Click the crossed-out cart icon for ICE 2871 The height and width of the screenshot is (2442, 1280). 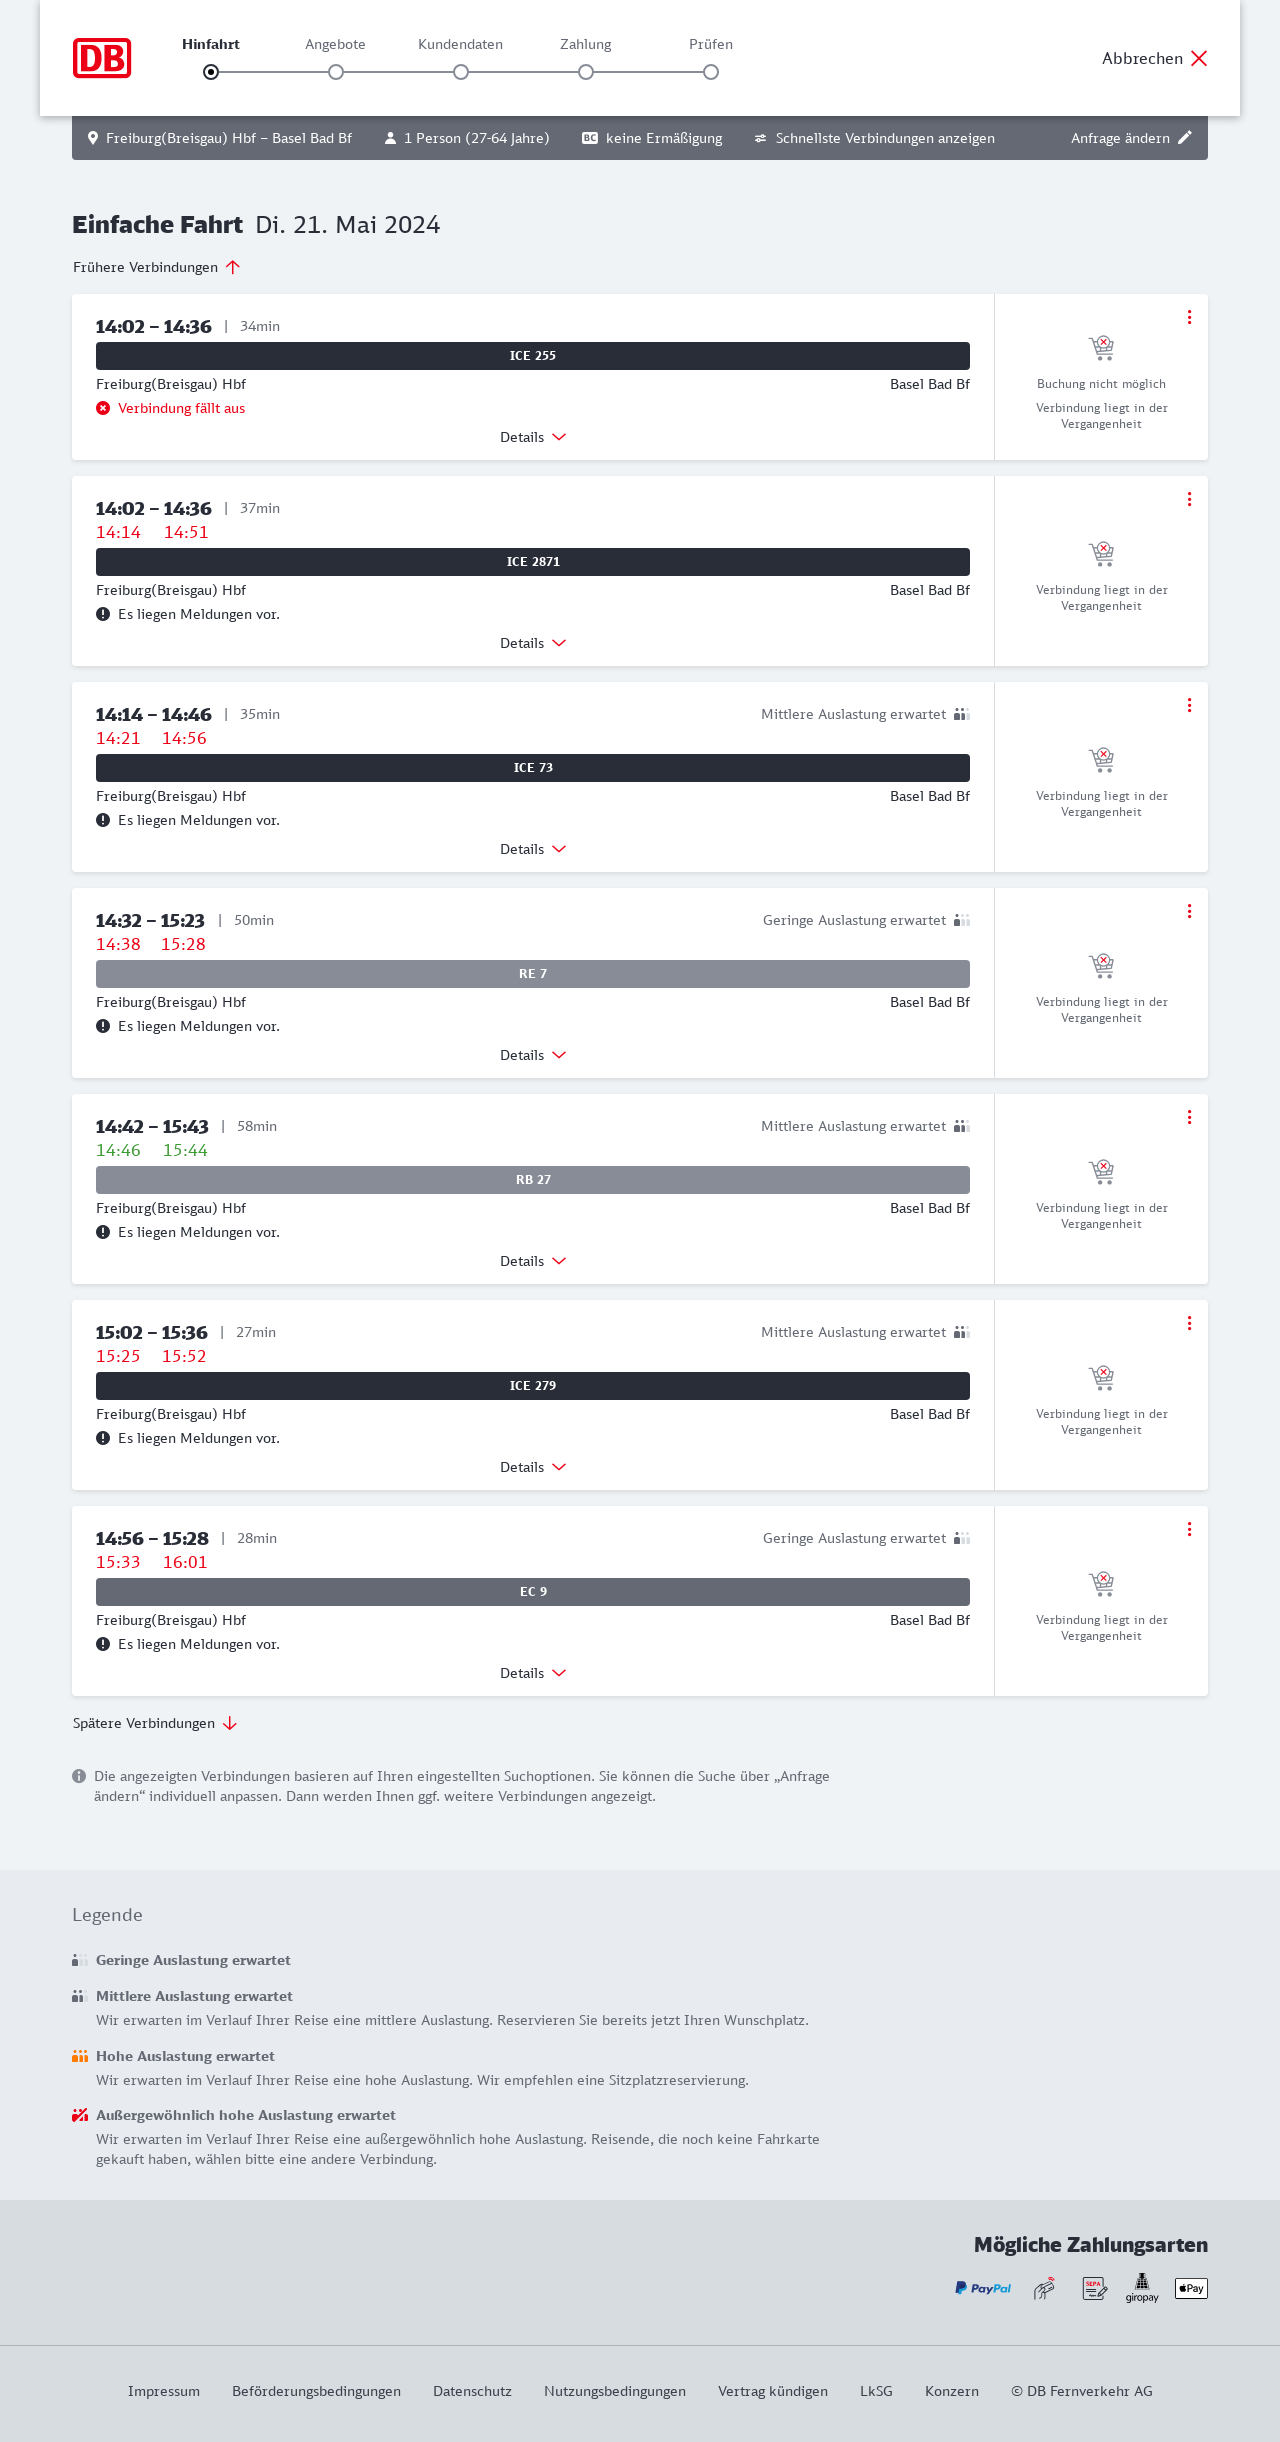tap(1101, 553)
